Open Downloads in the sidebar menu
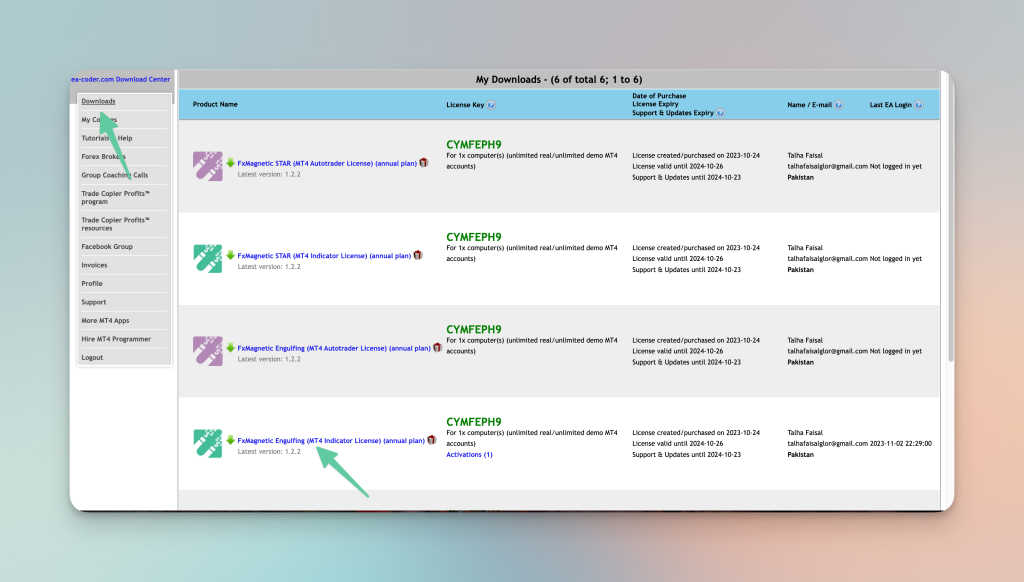Viewport: 1024px width, 582px height. click(x=98, y=101)
